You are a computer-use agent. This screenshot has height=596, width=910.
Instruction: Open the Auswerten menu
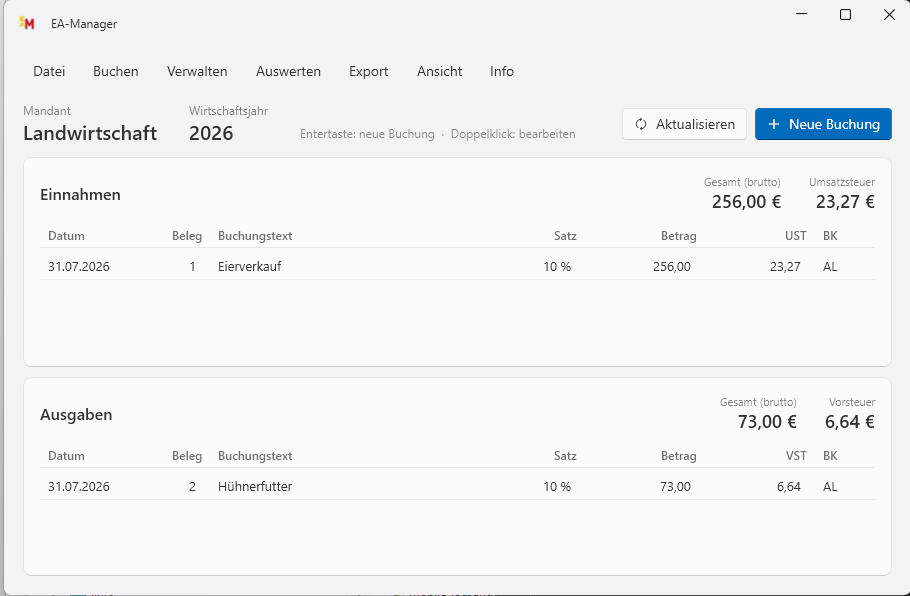click(x=288, y=71)
